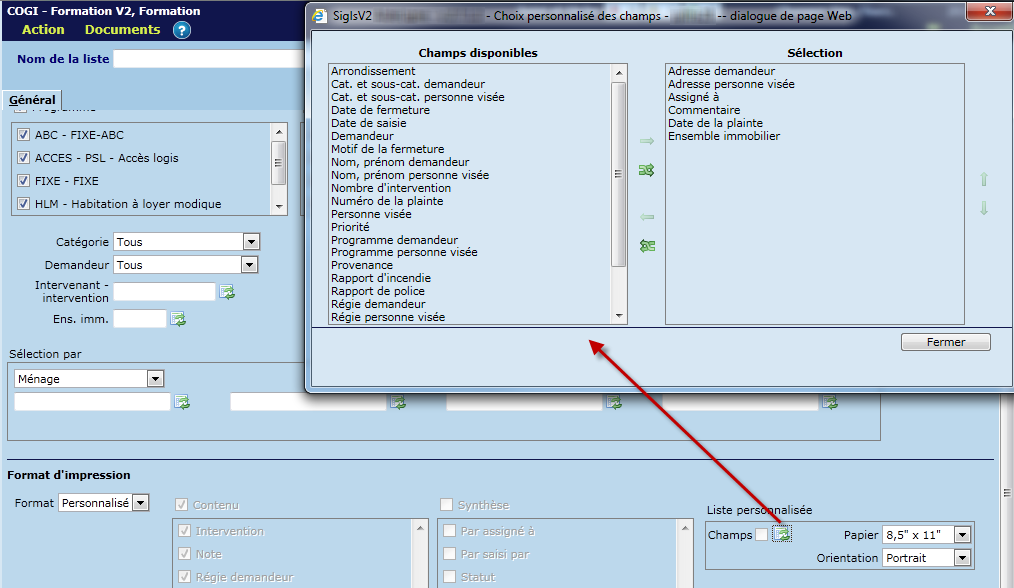The height and width of the screenshot is (588, 1014).
Task: Click the Champs field chooser icon
Action: 782,535
